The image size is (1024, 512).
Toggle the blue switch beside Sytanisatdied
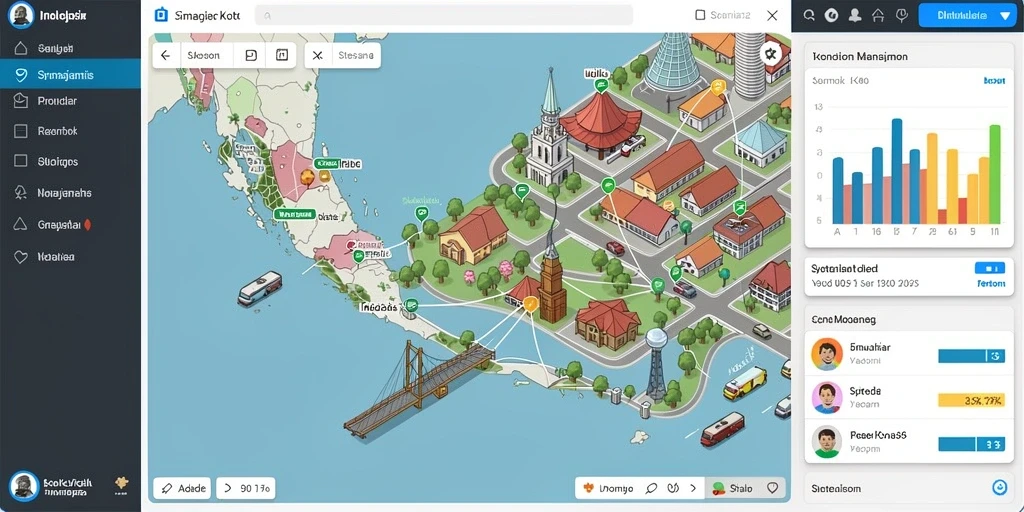tap(989, 268)
